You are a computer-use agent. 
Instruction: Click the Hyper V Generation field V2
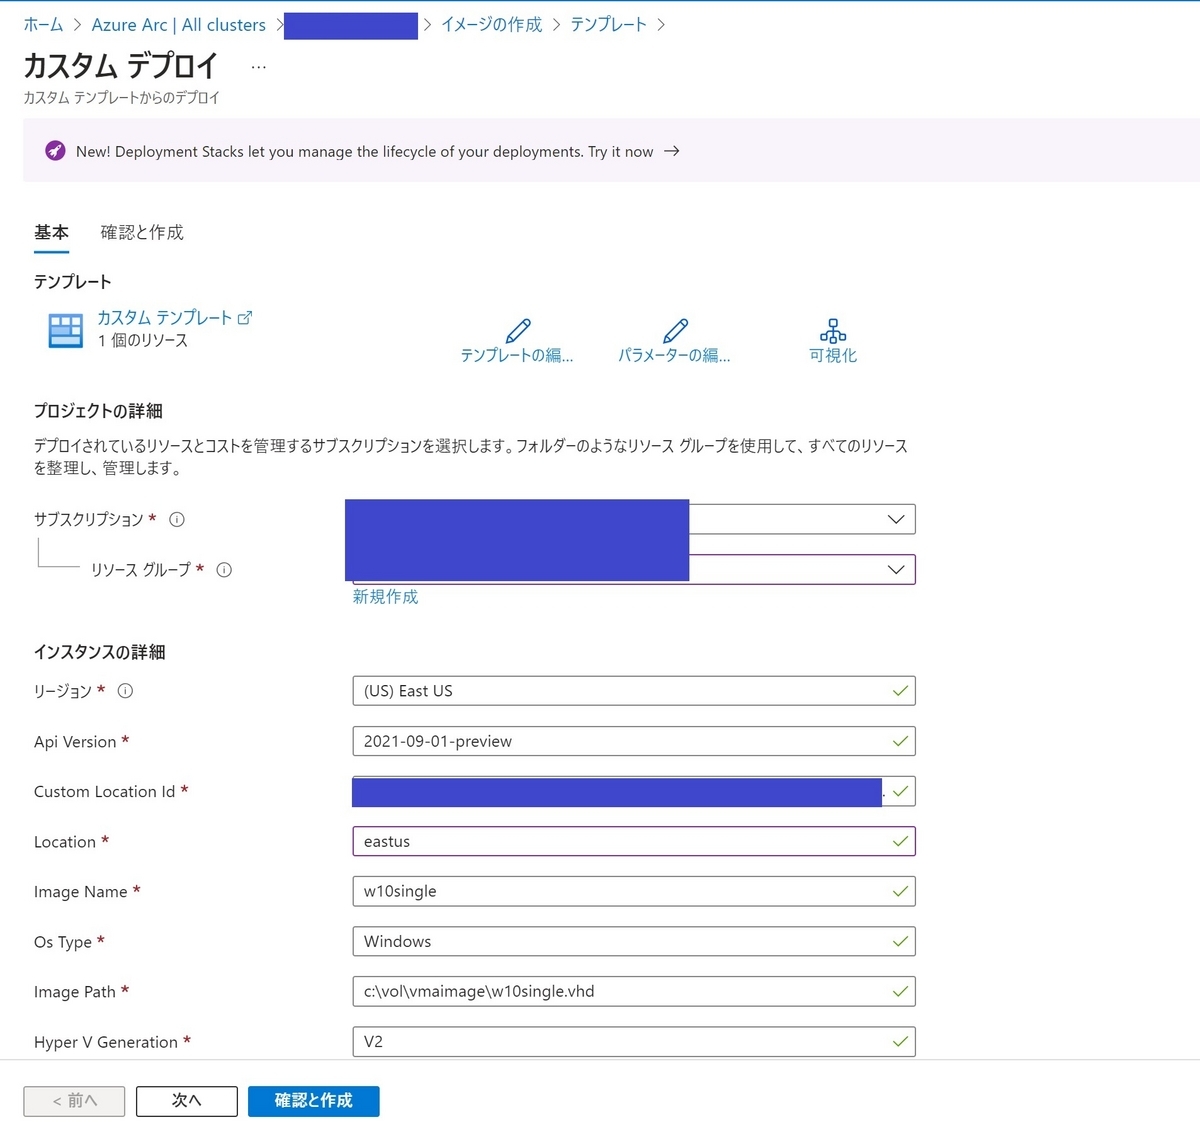[x=633, y=1041]
